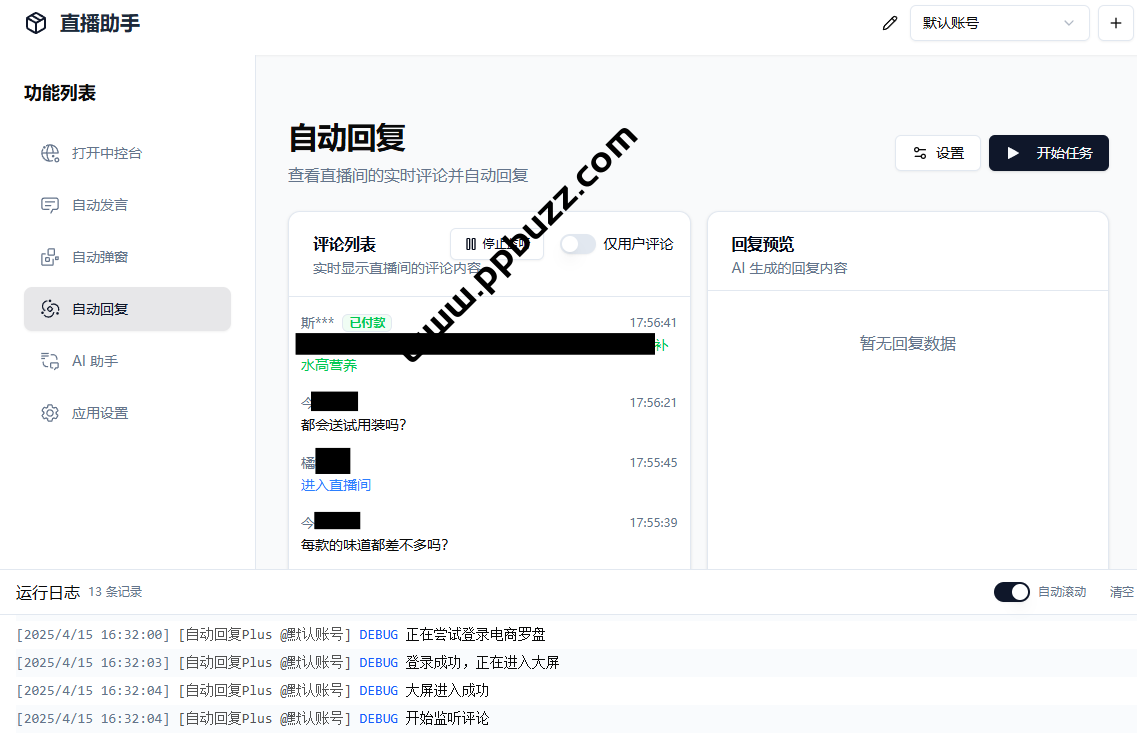The width and height of the screenshot is (1137, 733).
Task: Click the comment 都会送试用装吗?
Action: [x=354, y=425]
